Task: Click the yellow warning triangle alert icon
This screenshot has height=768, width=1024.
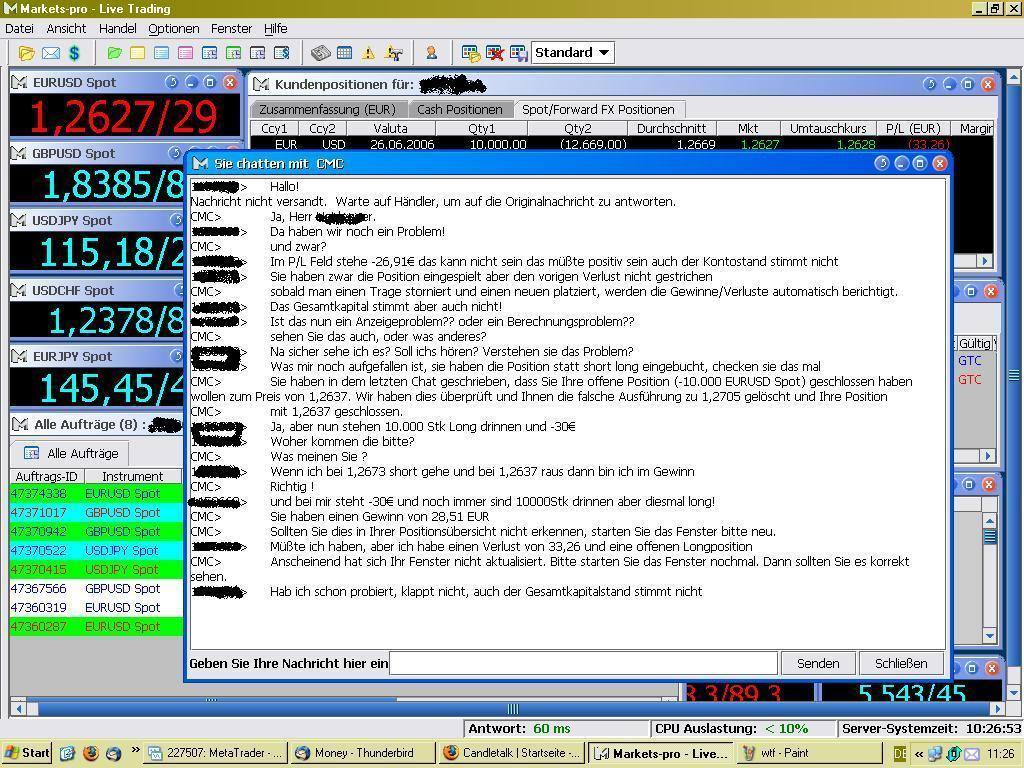Action: point(368,53)
